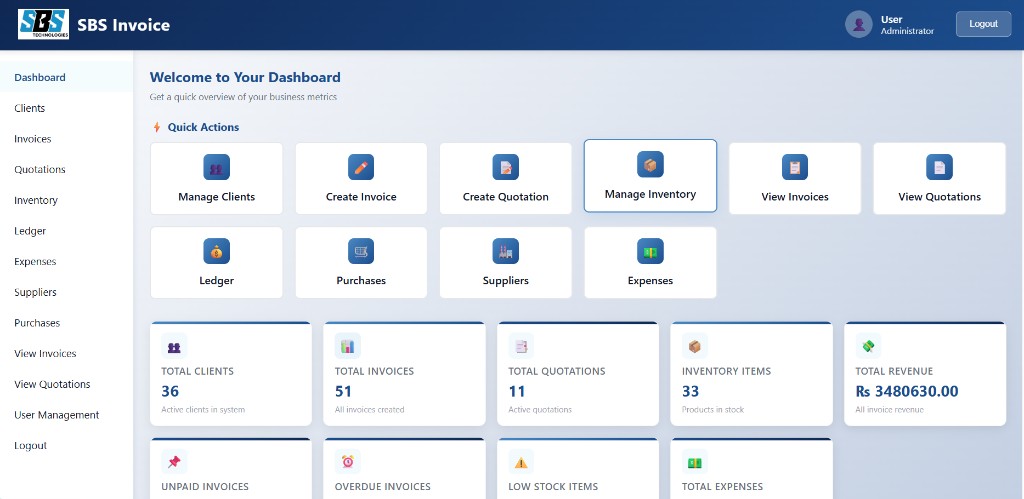Screen dimensions: 1024x499
Task: Open the Purchases quick action card
Action: click(361, 263)
